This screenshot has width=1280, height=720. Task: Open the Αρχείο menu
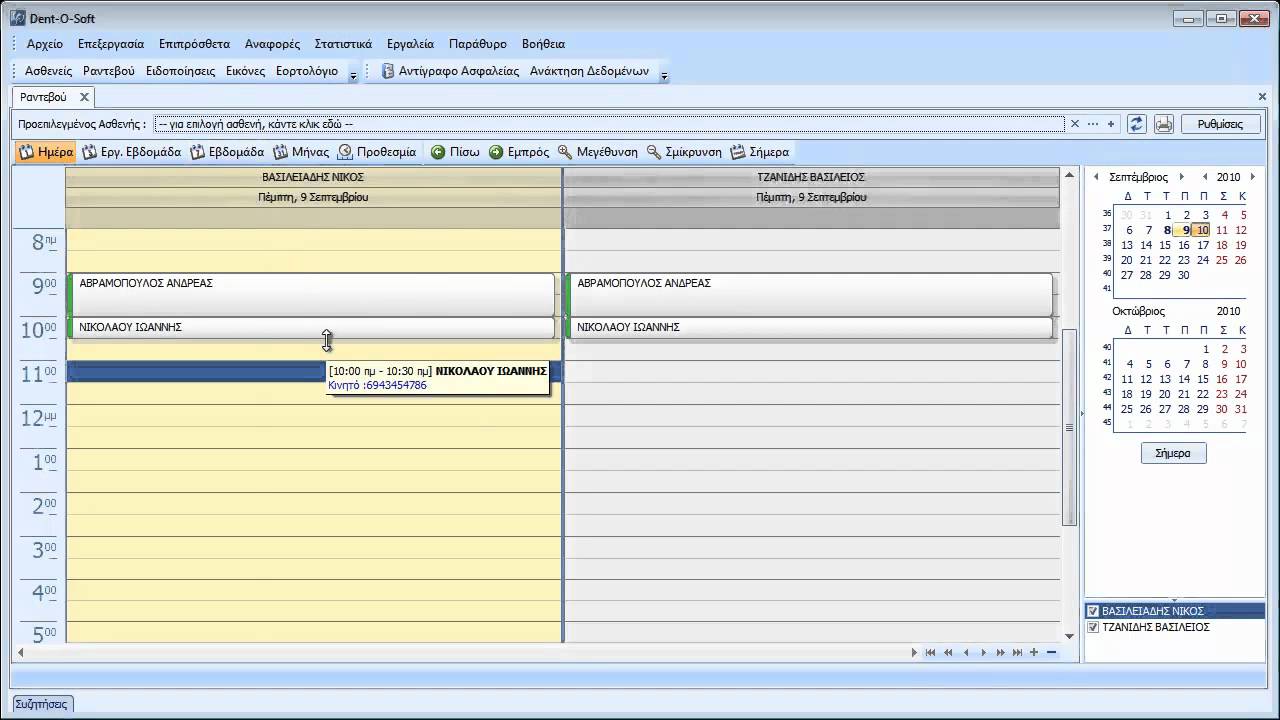point(45,44)
